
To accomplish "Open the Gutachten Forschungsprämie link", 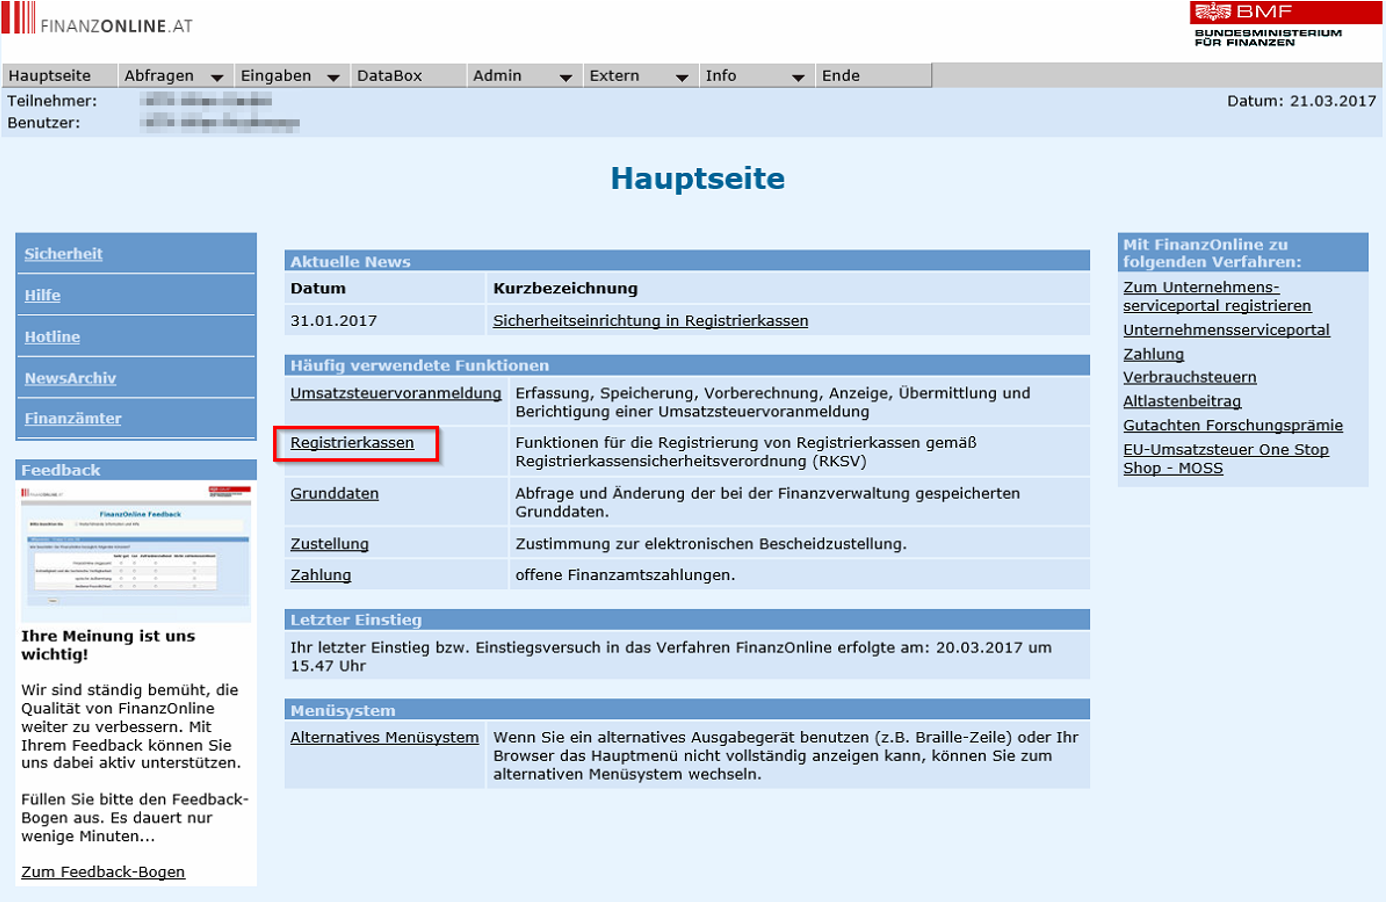I will coord(1232,425).
